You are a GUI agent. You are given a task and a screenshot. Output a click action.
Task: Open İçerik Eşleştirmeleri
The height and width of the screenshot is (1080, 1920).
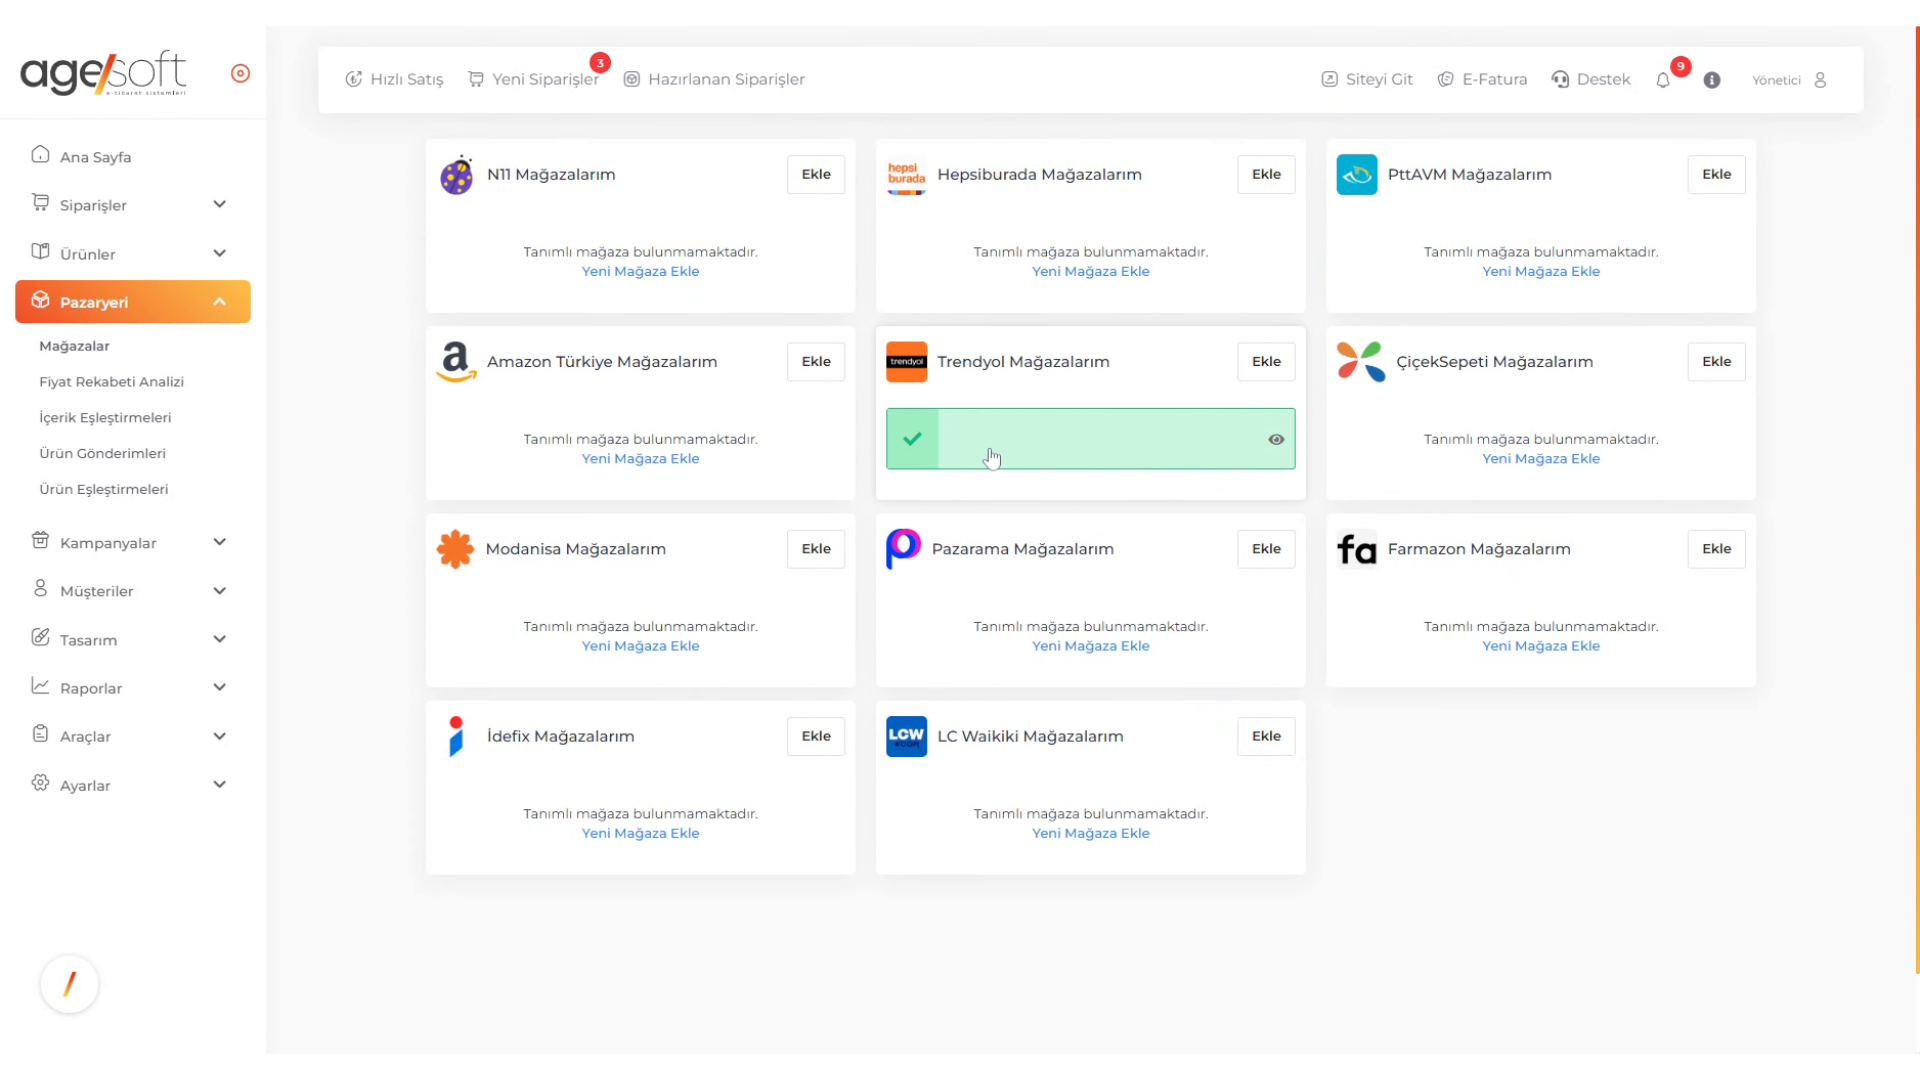105,418
